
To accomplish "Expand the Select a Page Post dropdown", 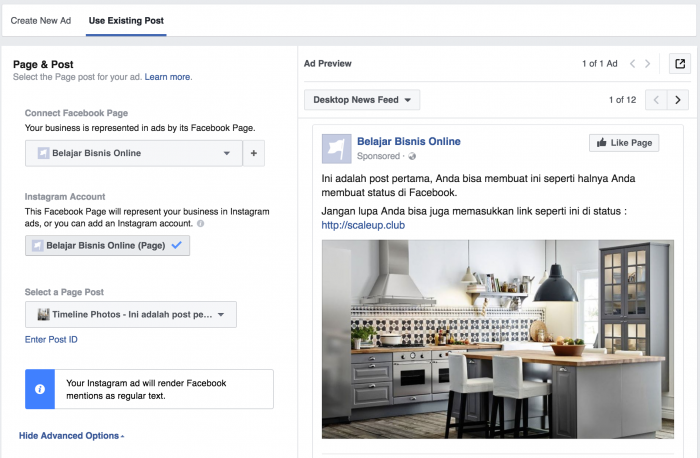I will pyautogui.click(x=131, y=315).
